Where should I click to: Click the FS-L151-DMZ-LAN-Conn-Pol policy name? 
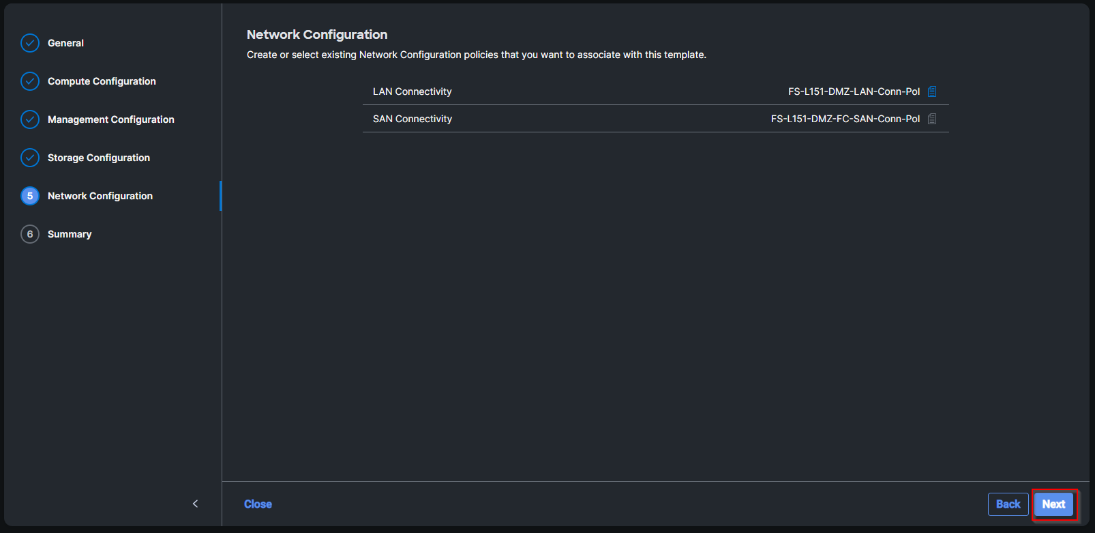[x=853, y=92]
